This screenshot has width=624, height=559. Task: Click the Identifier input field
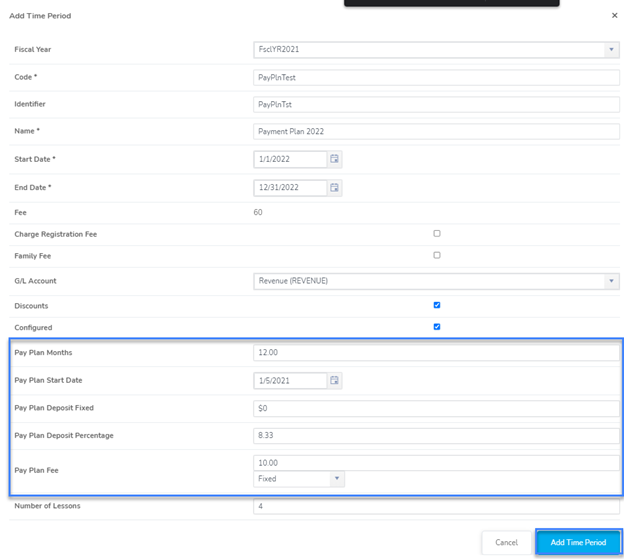click(436, 105)
